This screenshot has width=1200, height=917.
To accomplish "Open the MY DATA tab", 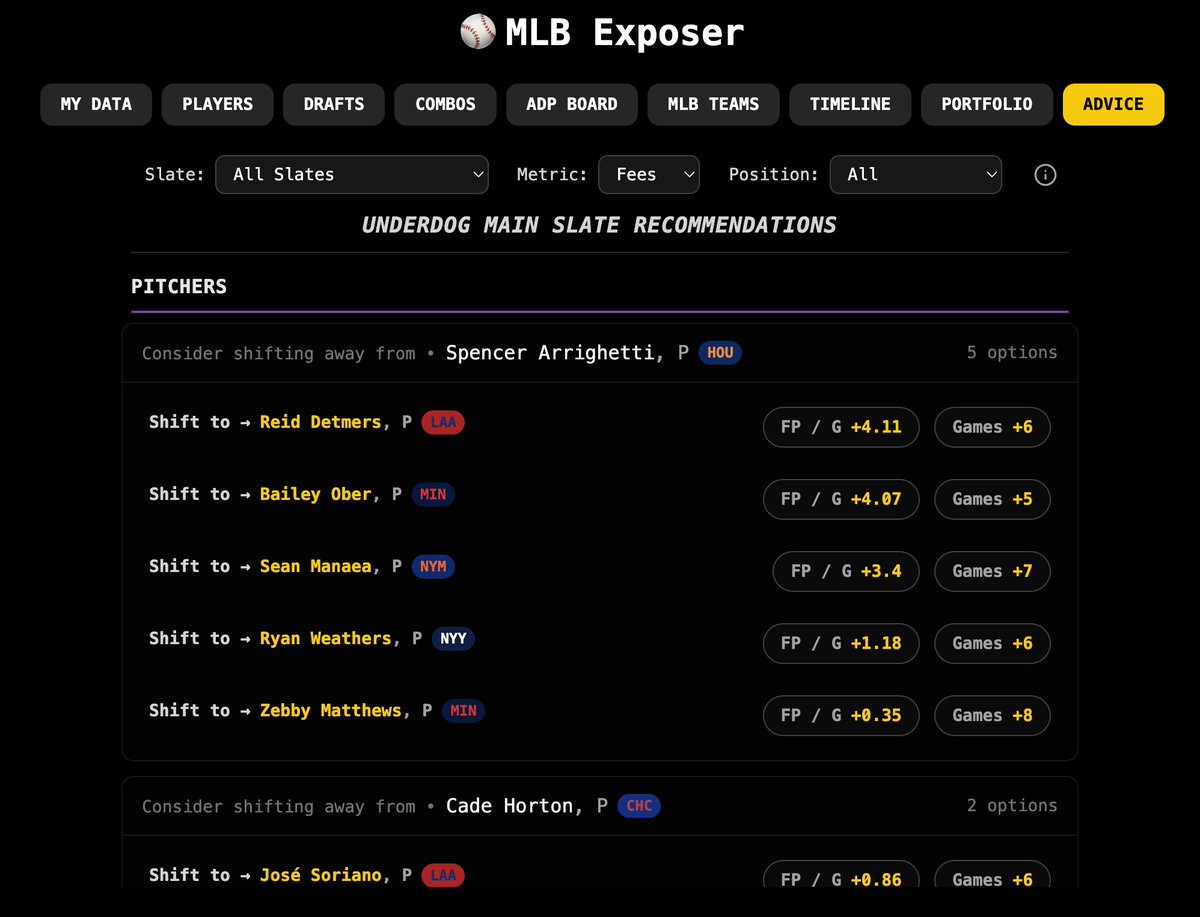I will 96,104.
